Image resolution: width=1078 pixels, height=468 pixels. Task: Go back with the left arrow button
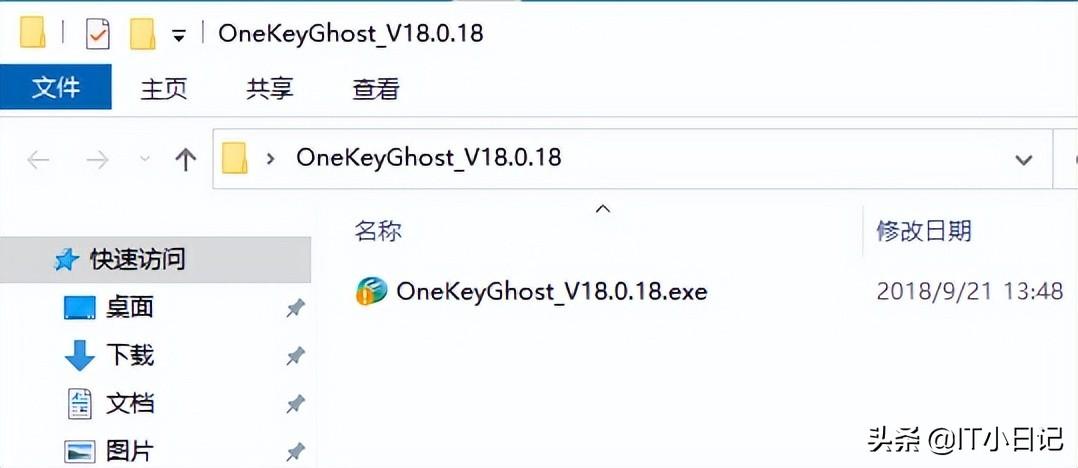pos(38,160)
